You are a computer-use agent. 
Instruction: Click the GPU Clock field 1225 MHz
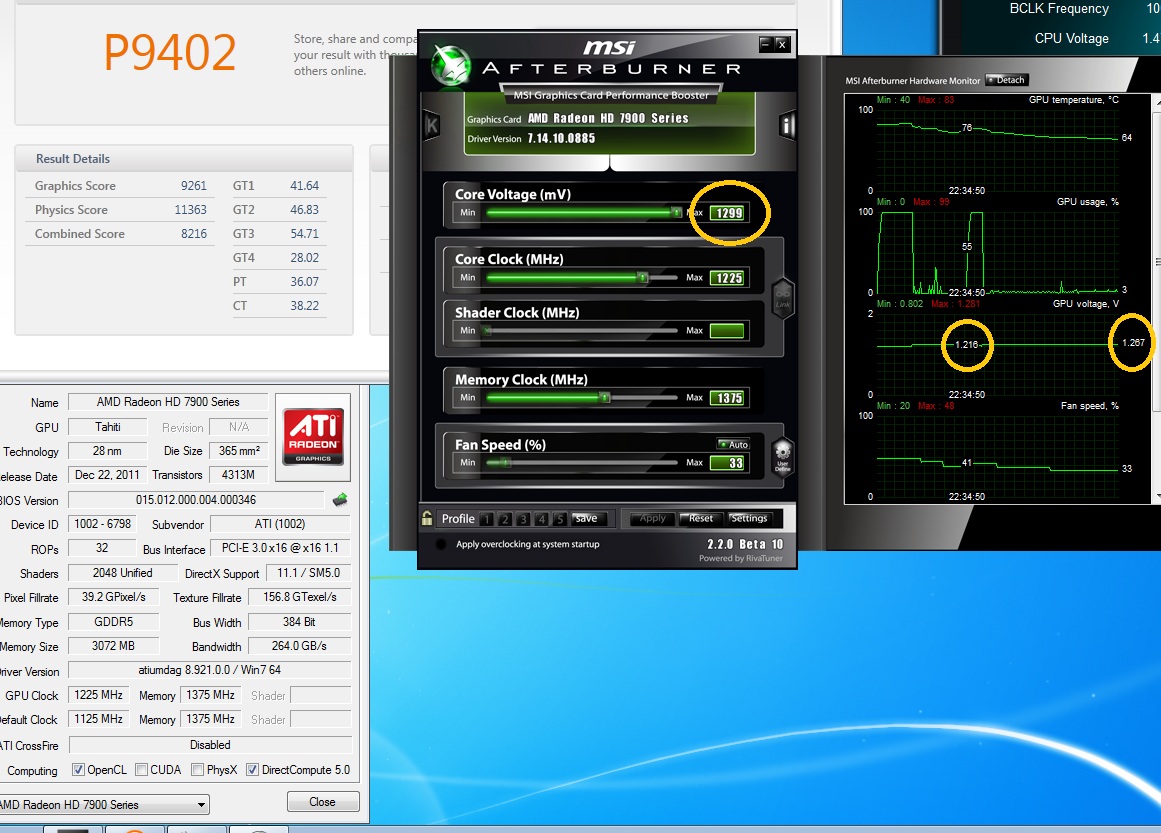tap(98, 695)
